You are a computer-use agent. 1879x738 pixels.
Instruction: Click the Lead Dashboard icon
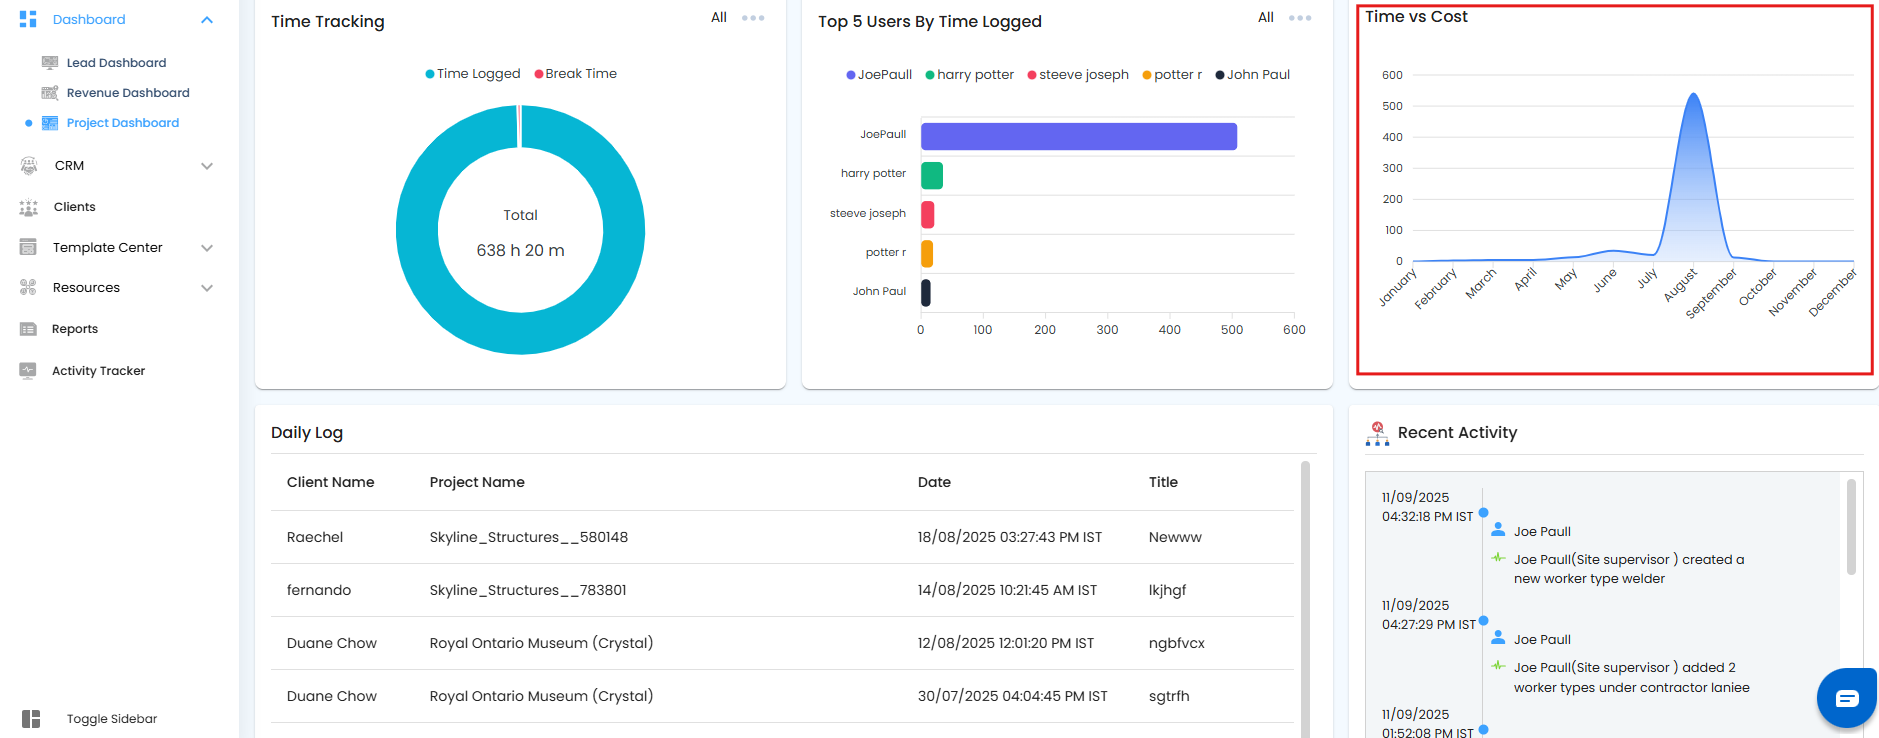pyautogui.click(x=50, y=62)
